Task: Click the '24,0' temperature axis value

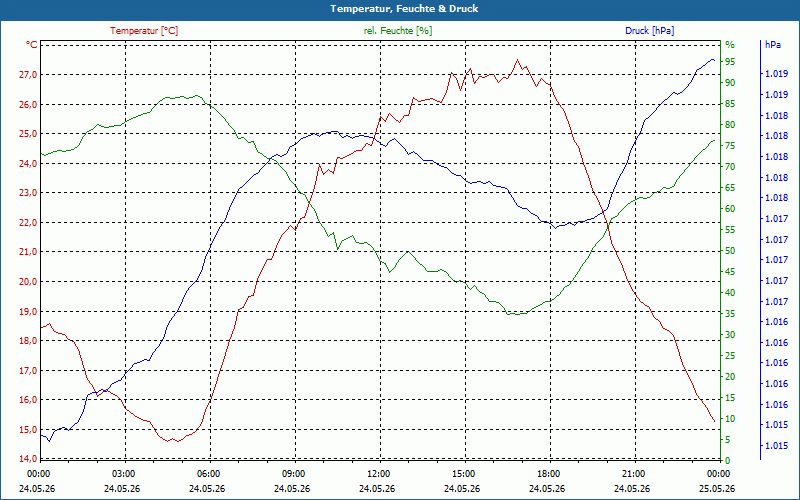Action: click(x=29, y=164)
